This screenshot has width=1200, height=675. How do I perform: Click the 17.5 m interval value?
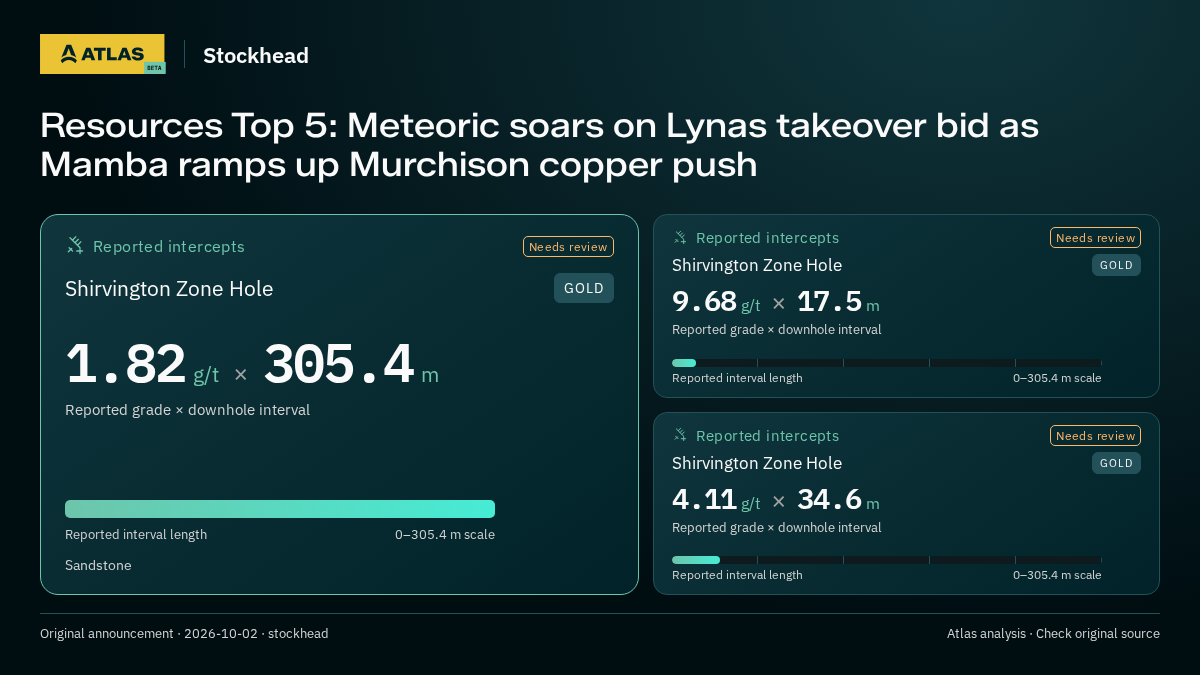pyautogui.click(x=838, y=302)
